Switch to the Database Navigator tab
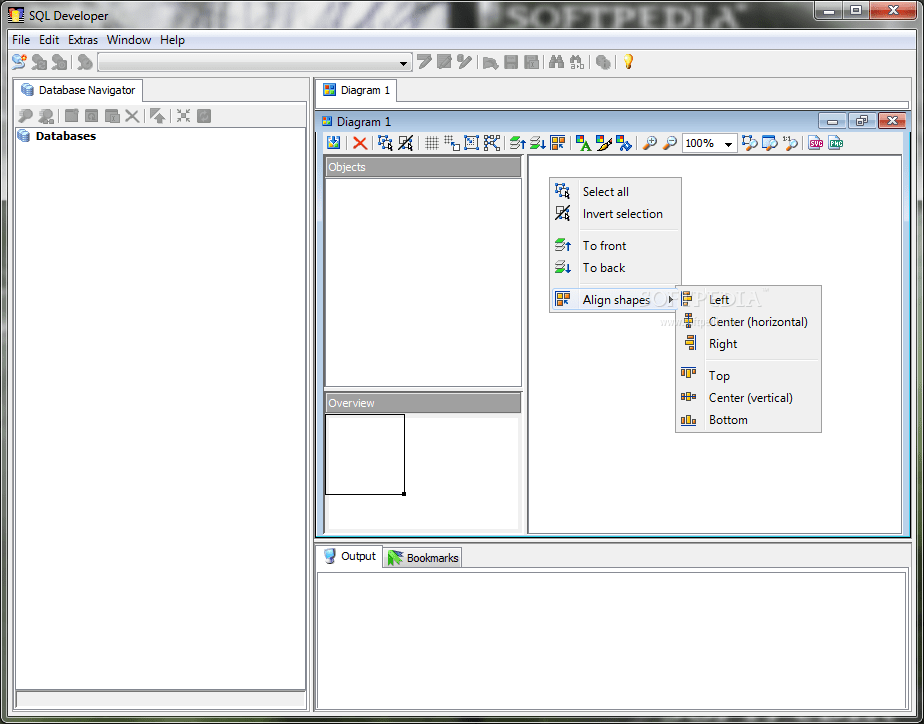Screen dimensions: 924x724 pyautogui.click(x=78, y=90)
